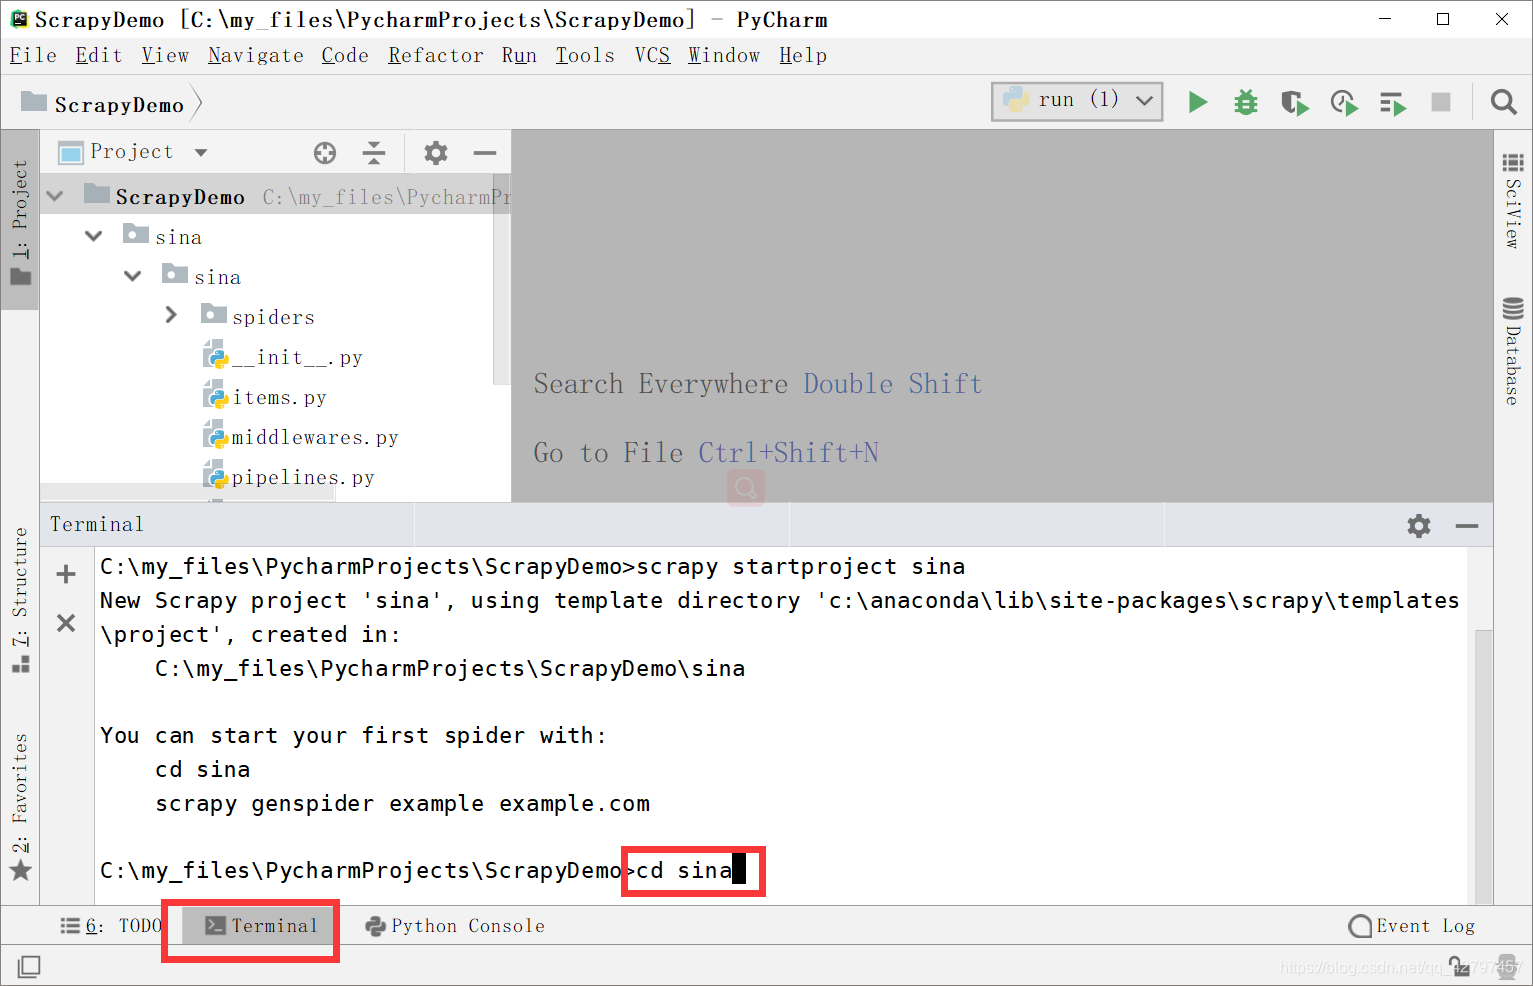Open the Tools menu

coord(585,55)
